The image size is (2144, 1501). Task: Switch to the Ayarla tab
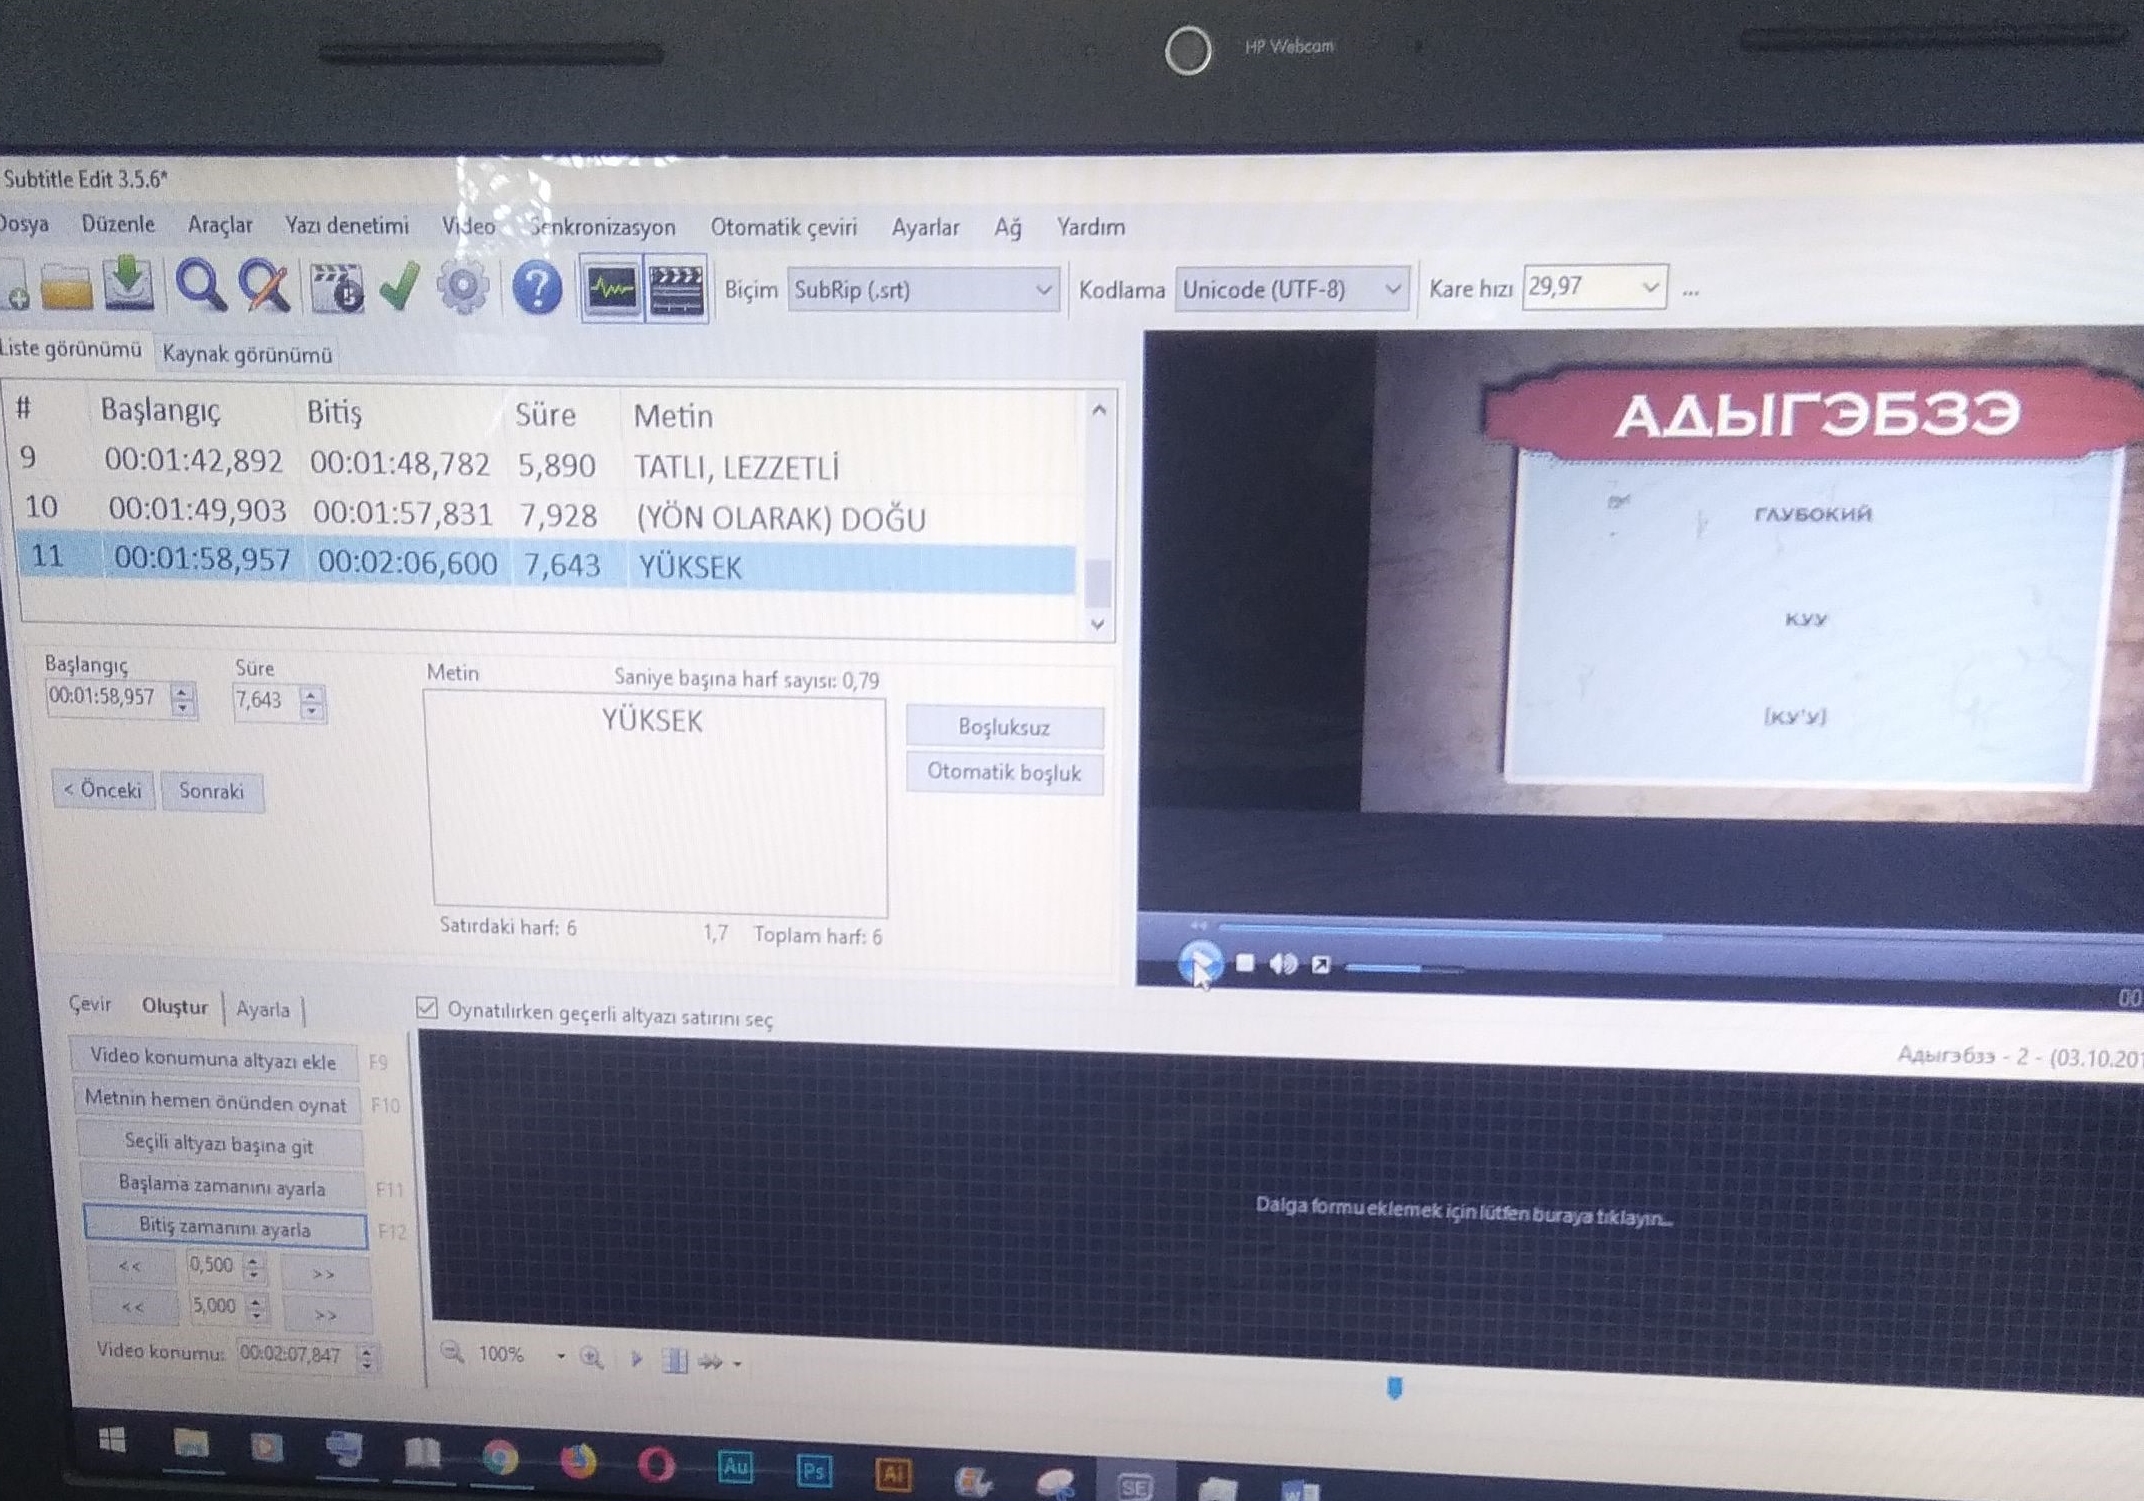[x=263, y=1009]
